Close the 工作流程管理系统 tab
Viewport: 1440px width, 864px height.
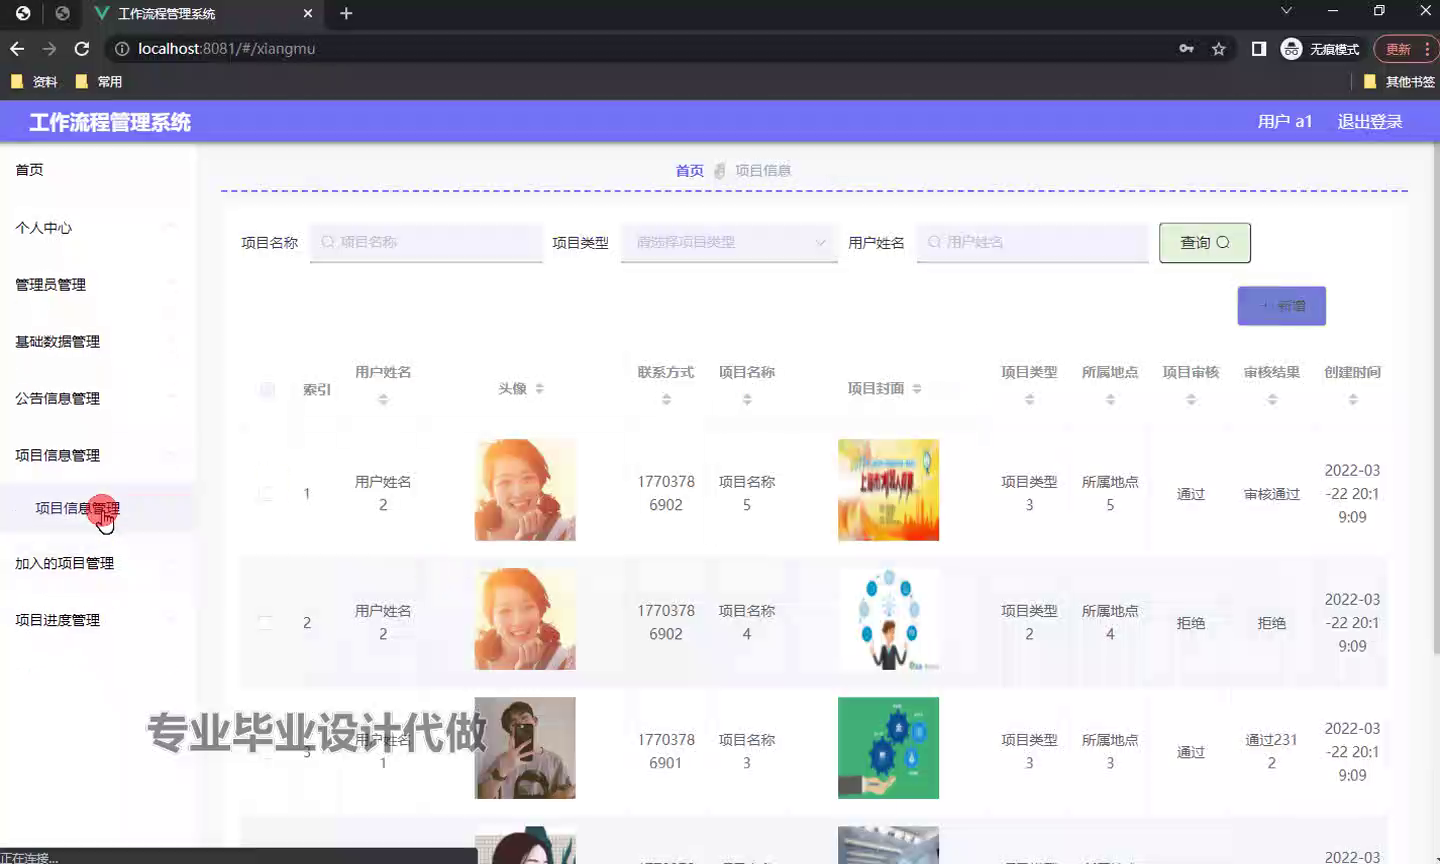pyautogui.click(x=307, y=13)
